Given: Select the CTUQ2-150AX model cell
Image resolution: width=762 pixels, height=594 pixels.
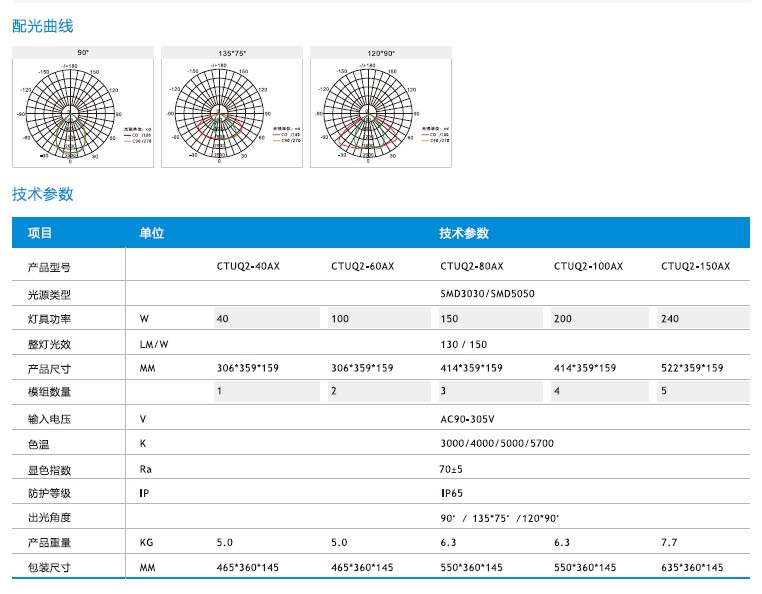Looking at the screenshot, I should 695,266.
